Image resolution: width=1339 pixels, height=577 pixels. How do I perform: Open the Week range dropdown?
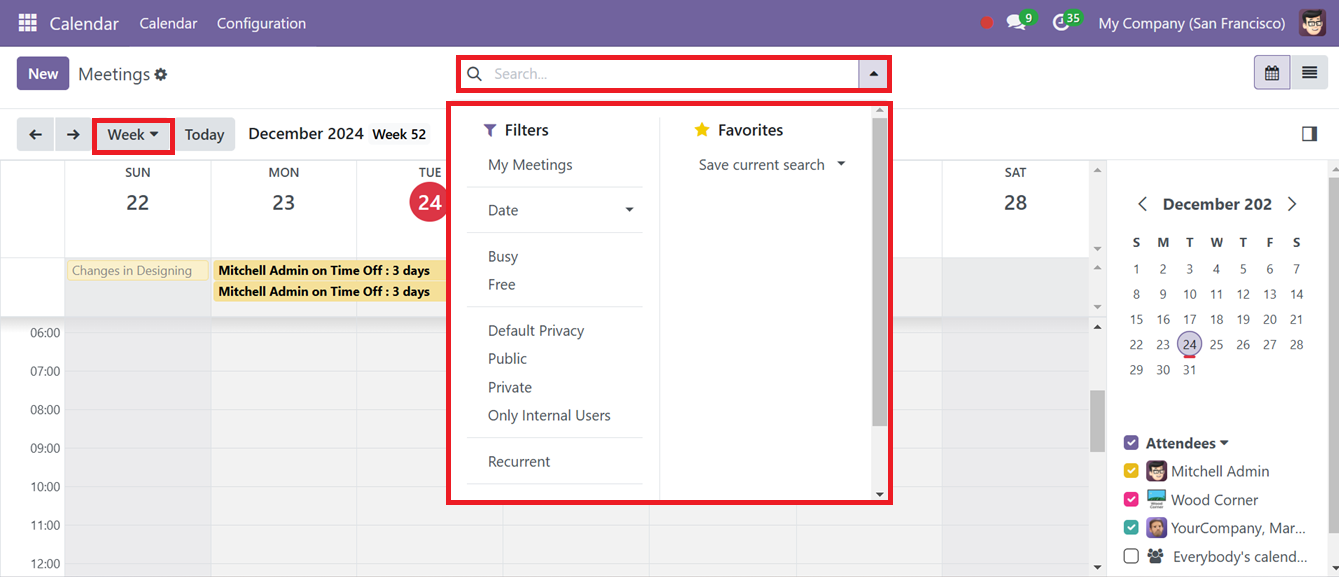click(133, 135)
